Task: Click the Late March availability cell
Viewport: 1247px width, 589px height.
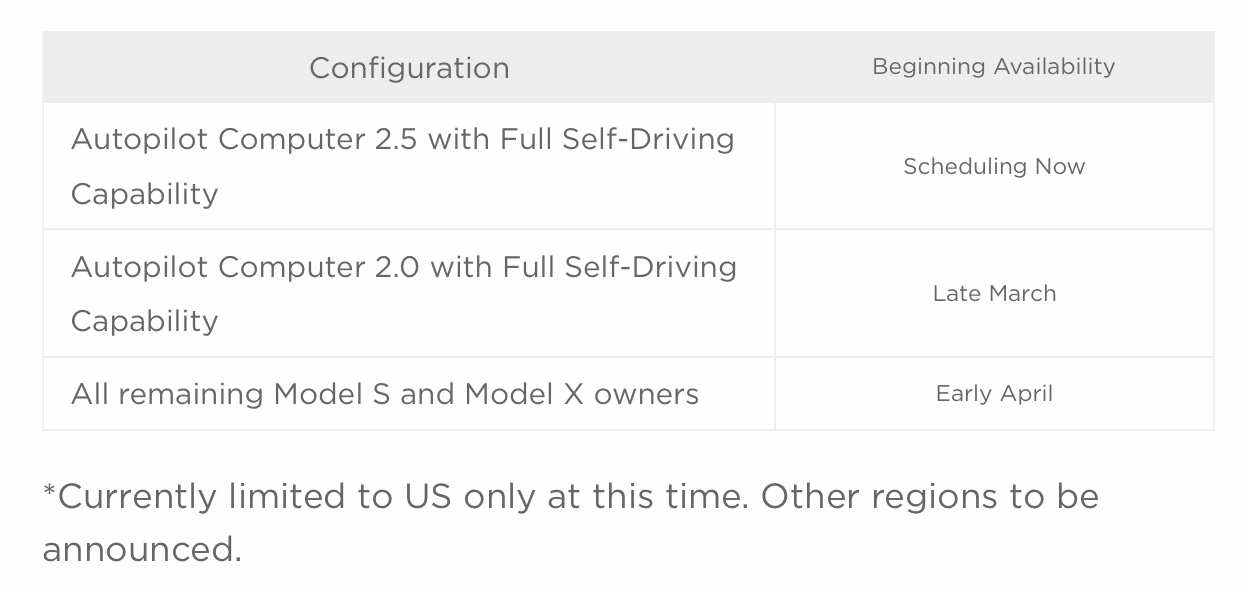Action: [x=994, y=293]
